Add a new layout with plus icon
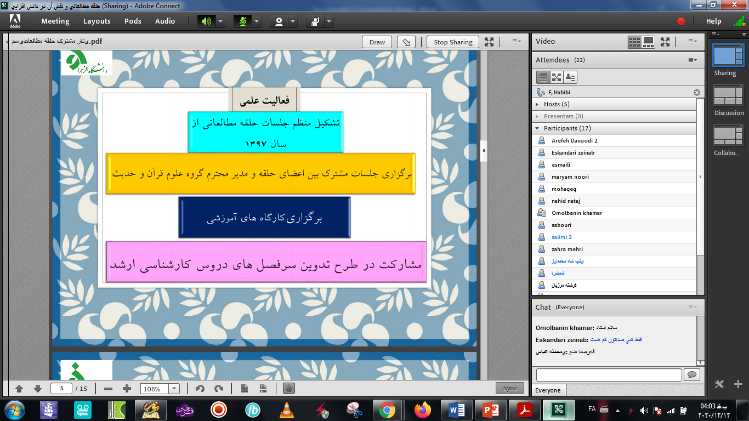749x421 pixels. coord(738,384)
